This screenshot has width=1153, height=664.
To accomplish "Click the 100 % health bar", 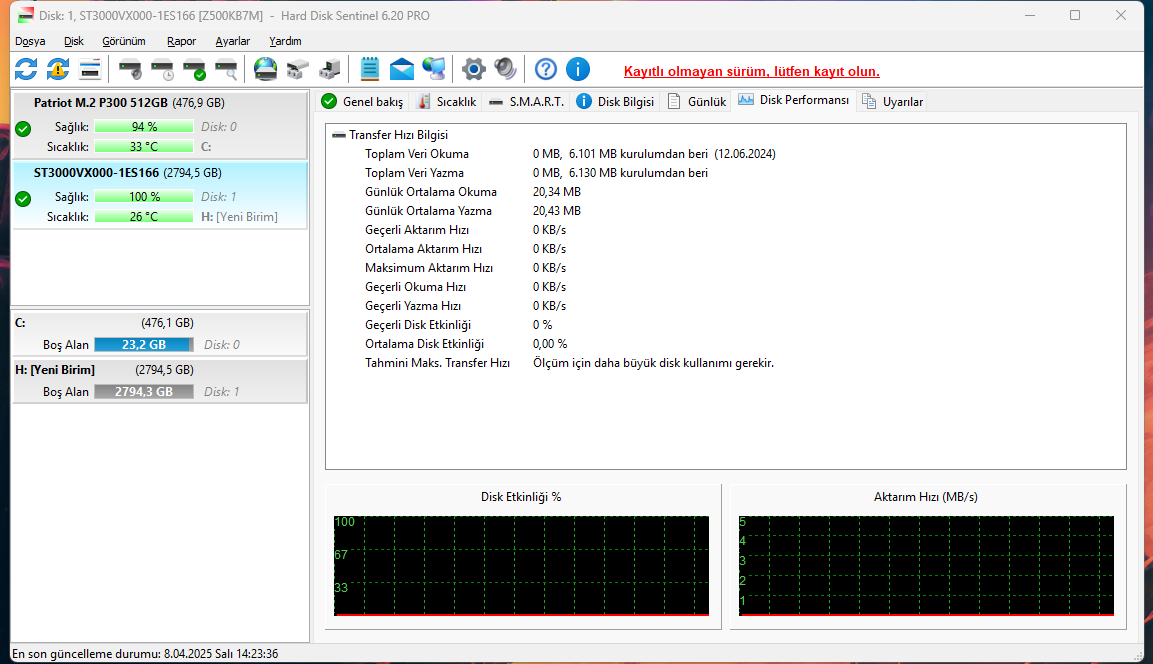I will click(x=144, y=196).
